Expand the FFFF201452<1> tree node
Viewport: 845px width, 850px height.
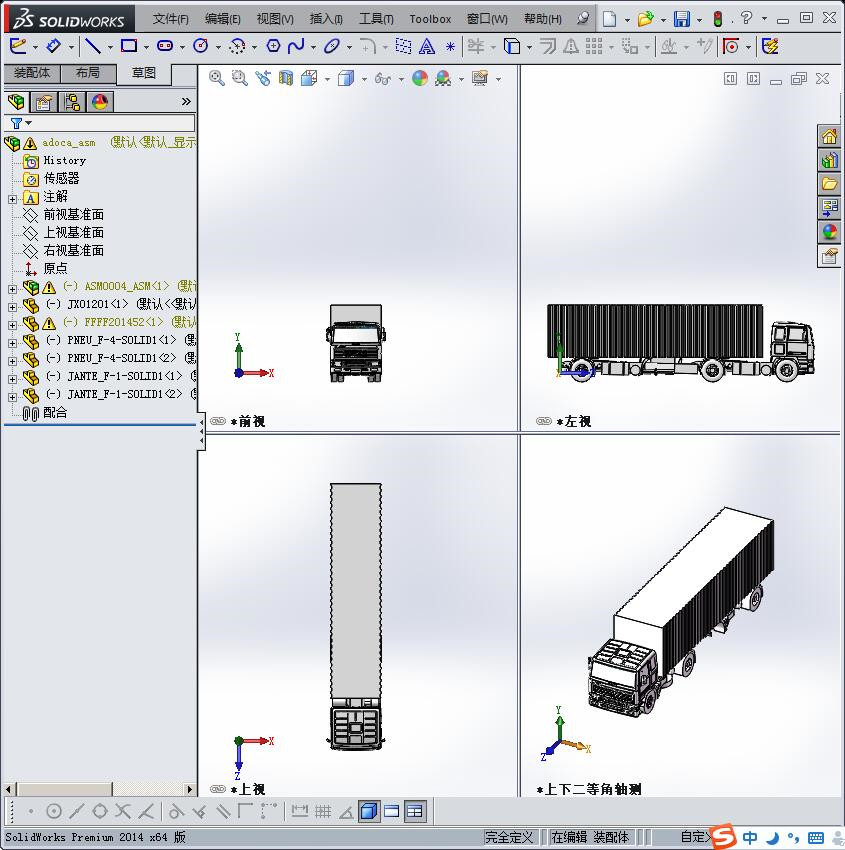12,325
